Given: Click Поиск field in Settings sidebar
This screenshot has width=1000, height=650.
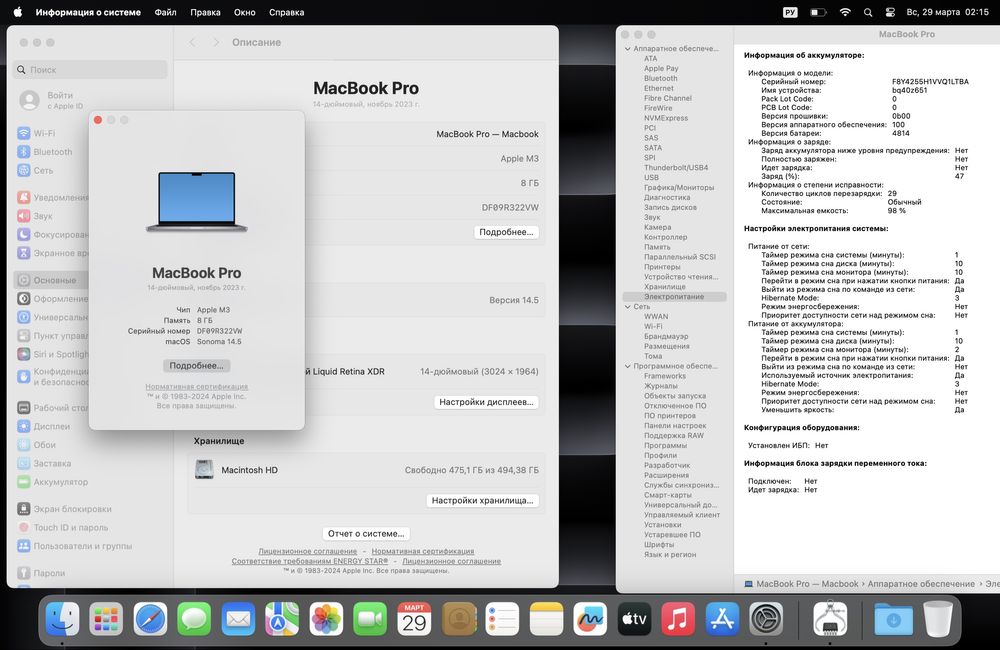Looking at the screenshot, I should [90, 70].
